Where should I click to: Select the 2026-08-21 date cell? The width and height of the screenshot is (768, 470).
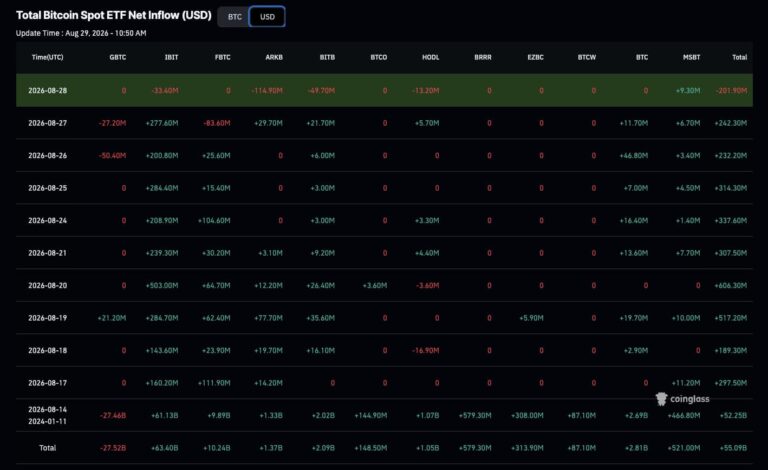click(x=48, y=253)
